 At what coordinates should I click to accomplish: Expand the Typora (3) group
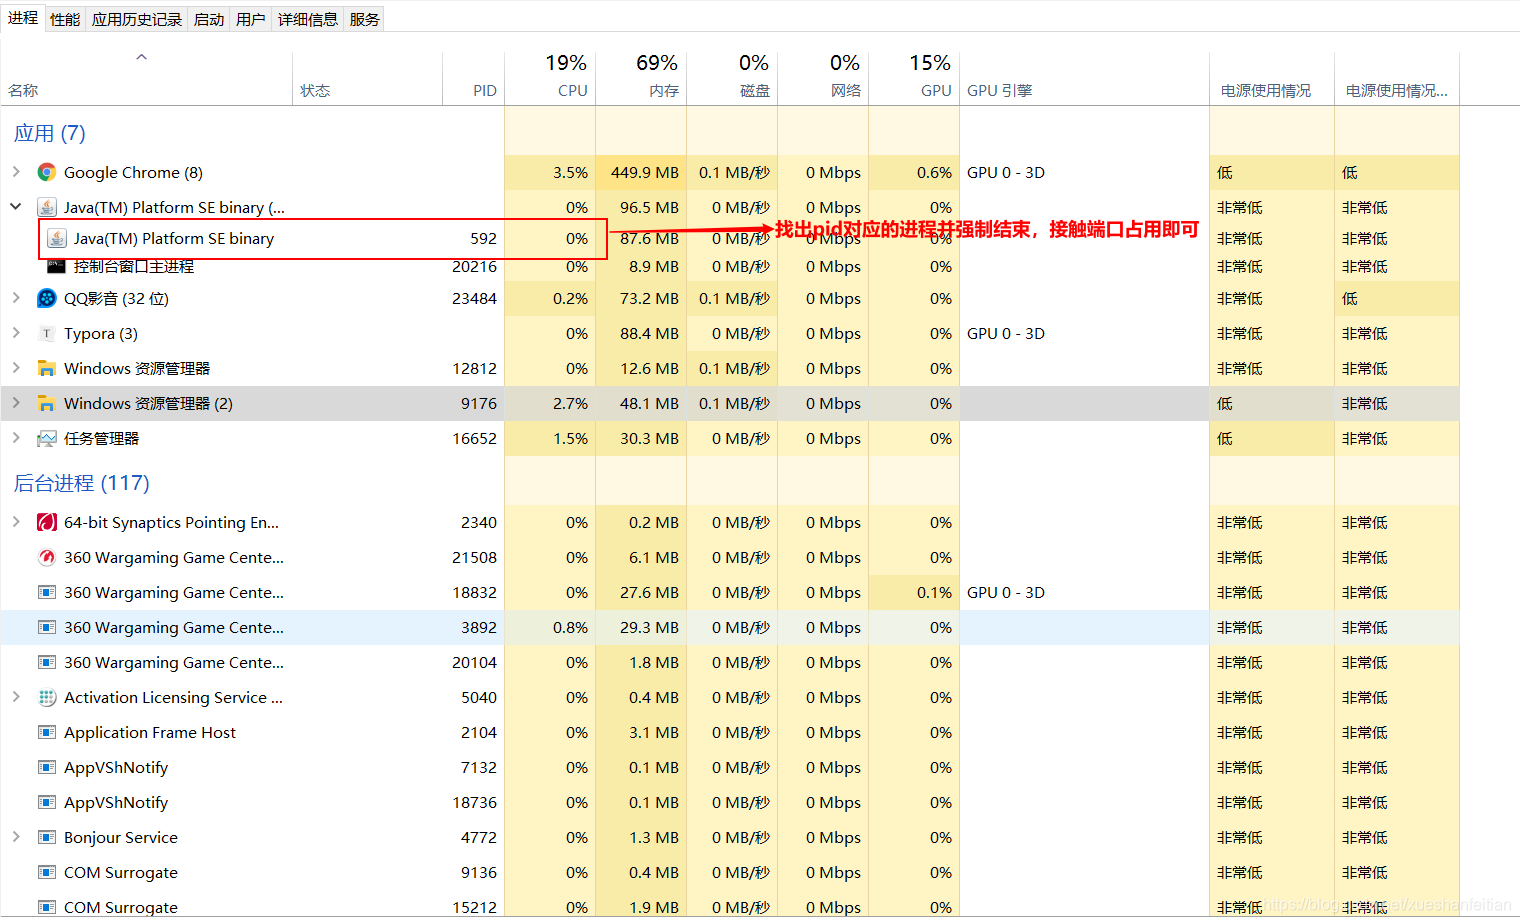(16, 333)
